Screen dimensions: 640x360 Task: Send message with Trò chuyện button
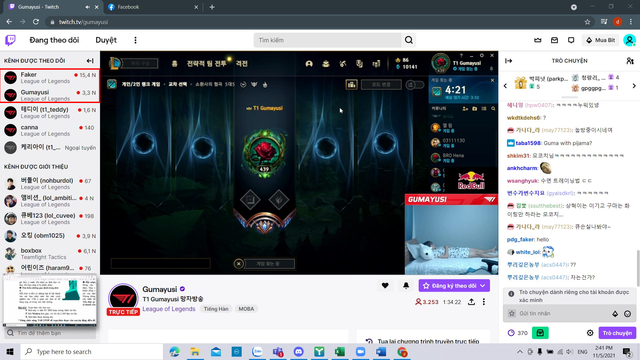click(617, 333)
